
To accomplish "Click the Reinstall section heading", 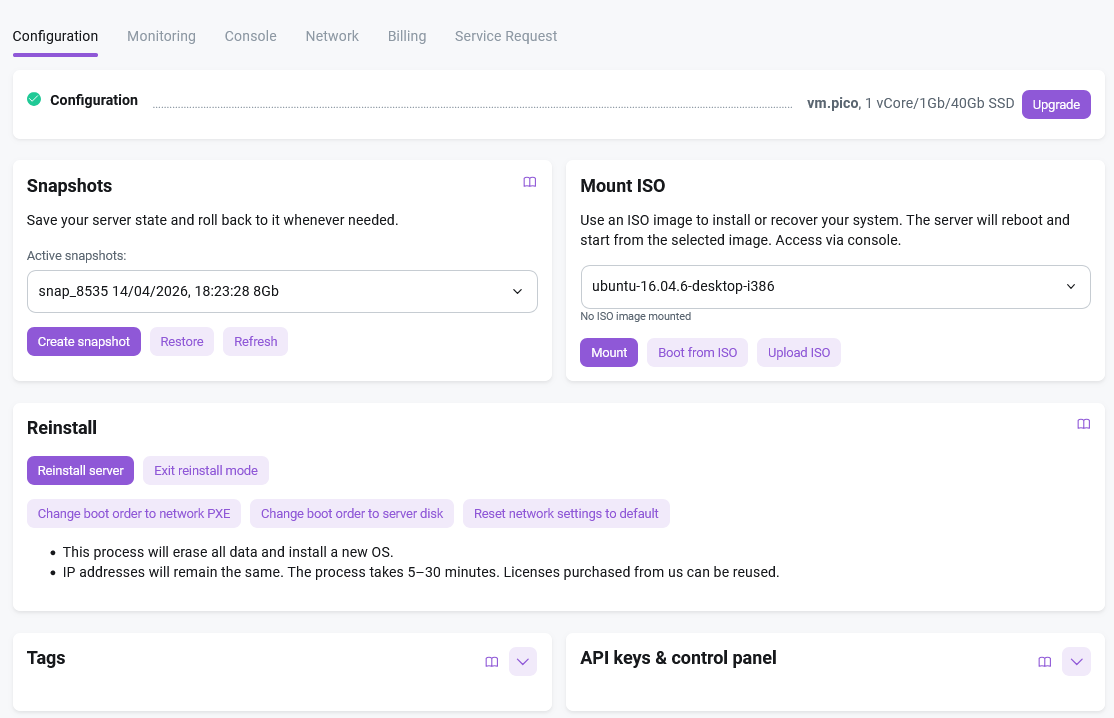I will click(x=62, y=428).
